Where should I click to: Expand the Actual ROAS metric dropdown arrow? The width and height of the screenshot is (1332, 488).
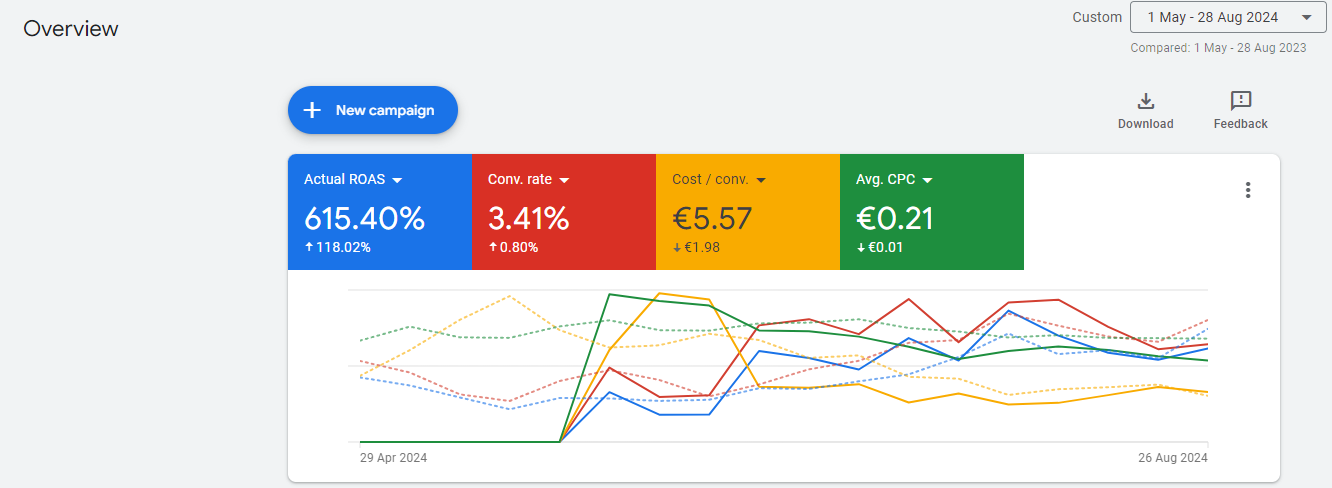397,180
